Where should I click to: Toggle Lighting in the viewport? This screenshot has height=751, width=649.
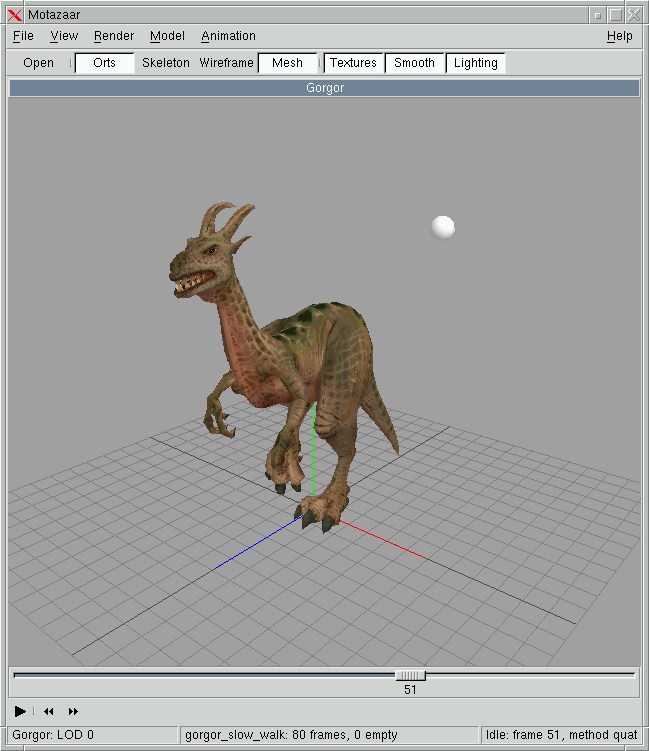tap(476, 63)
